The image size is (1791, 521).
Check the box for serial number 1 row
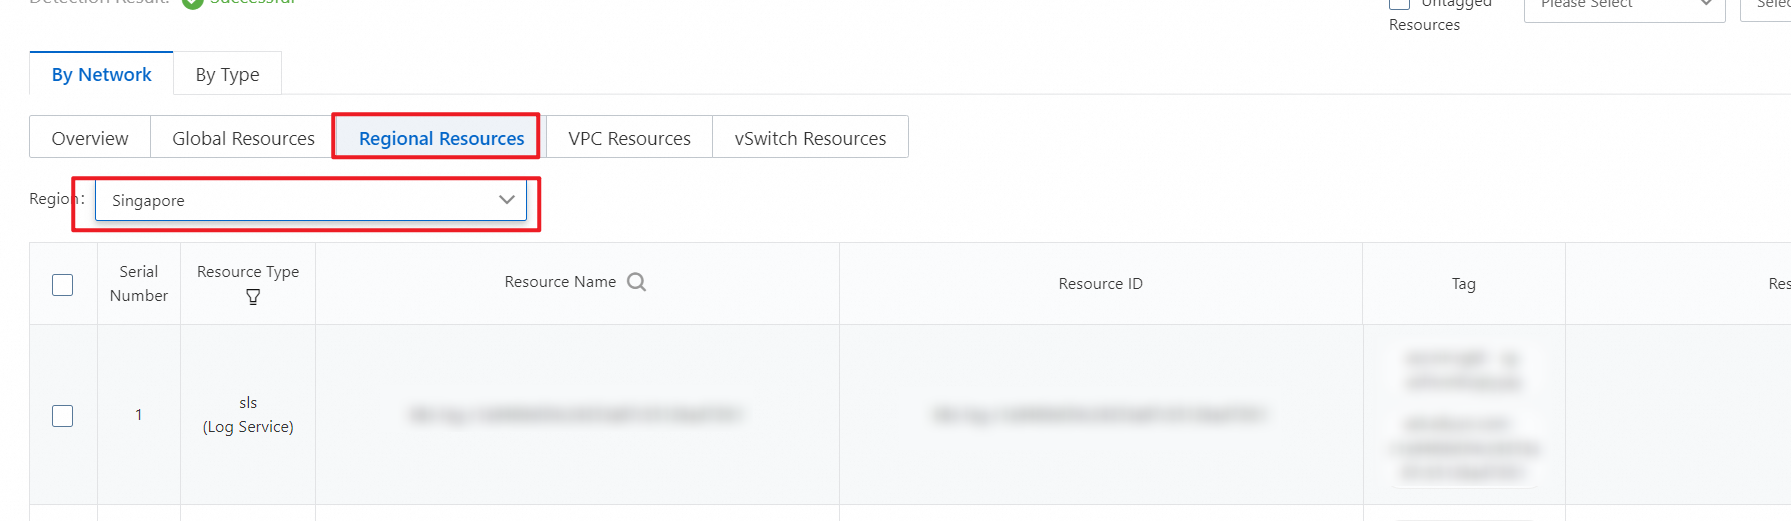coord(63,415)
